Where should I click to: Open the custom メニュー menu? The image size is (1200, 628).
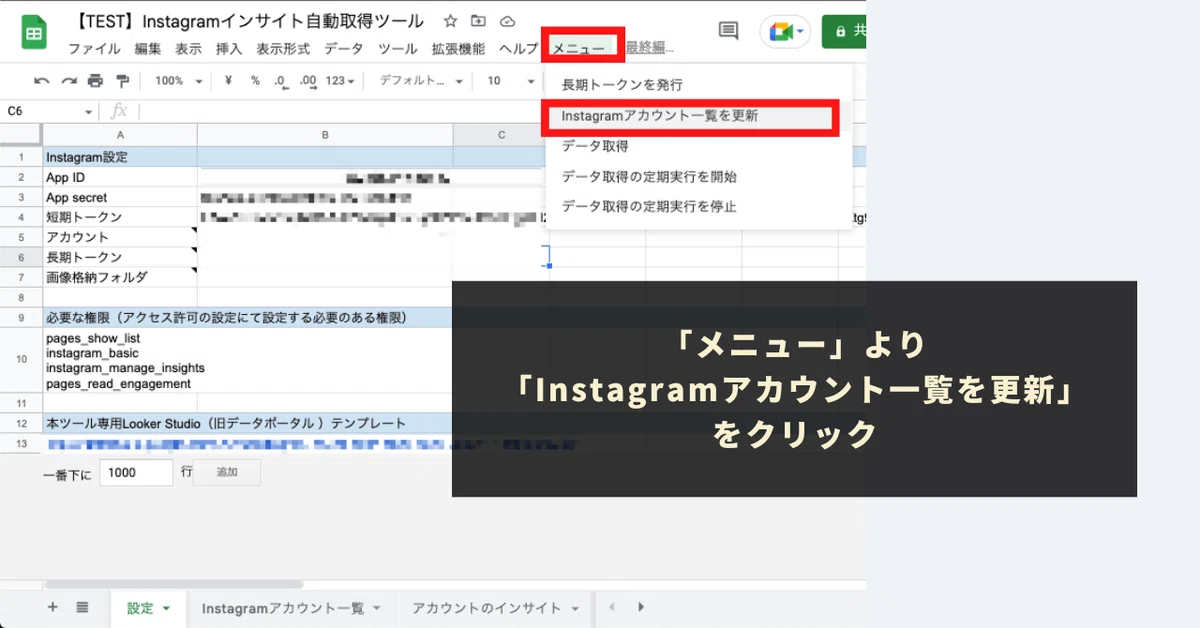pos(580,49)
